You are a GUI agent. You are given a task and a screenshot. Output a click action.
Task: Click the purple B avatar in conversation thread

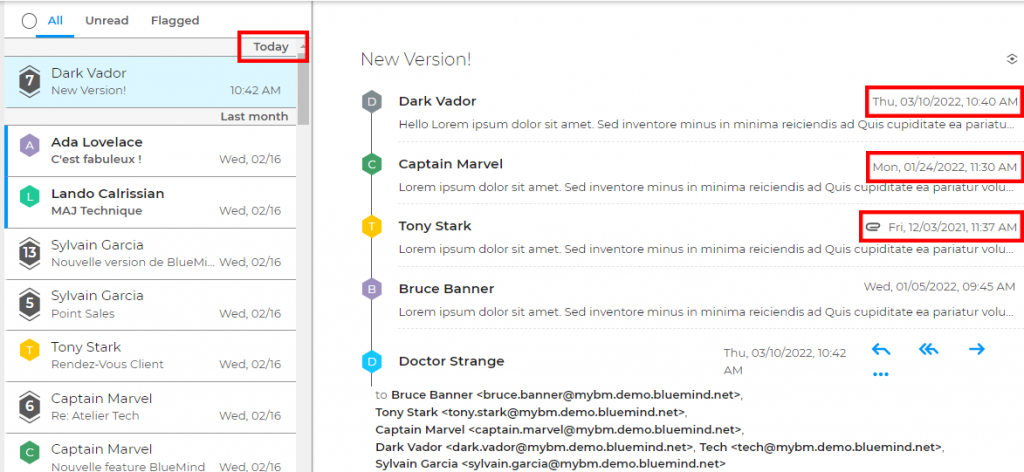click(372, 289)
